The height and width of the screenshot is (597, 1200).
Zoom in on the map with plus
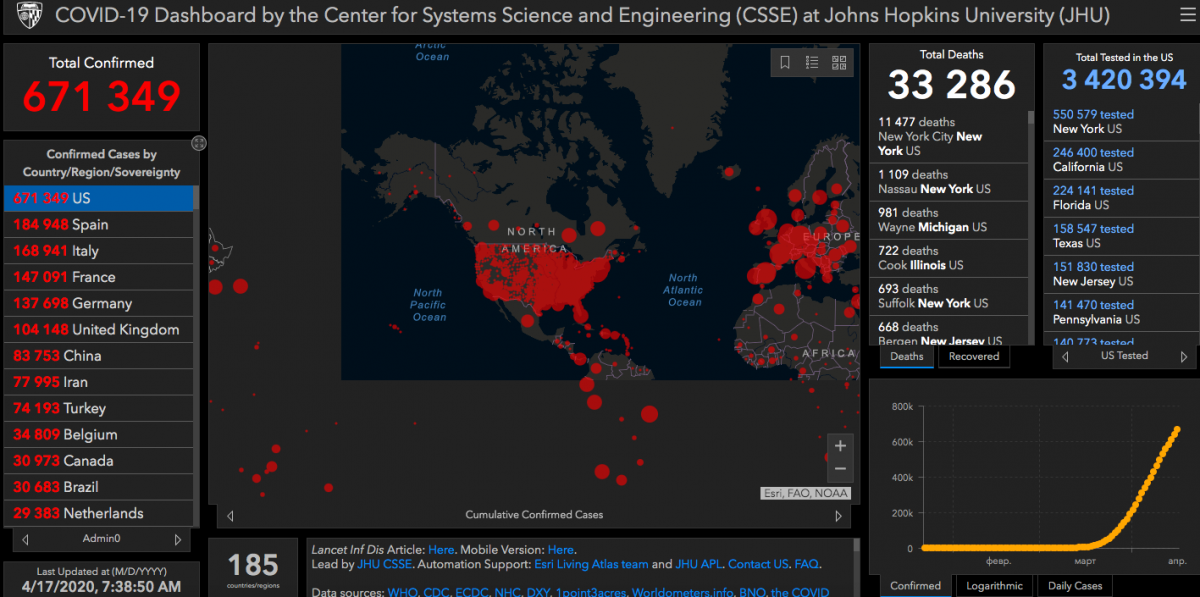click(840, 446)
